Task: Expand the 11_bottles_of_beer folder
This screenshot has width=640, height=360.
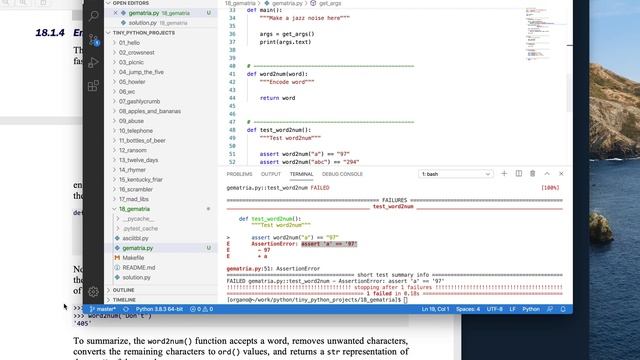Action: pos(161,140)
